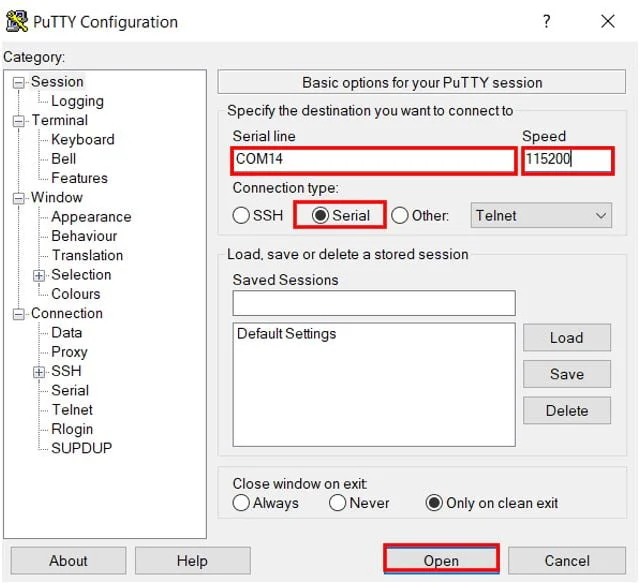This screenshot has height=583, width=640.
Task: Click the Speed field showing 115200
Action: tap(568, 159)
